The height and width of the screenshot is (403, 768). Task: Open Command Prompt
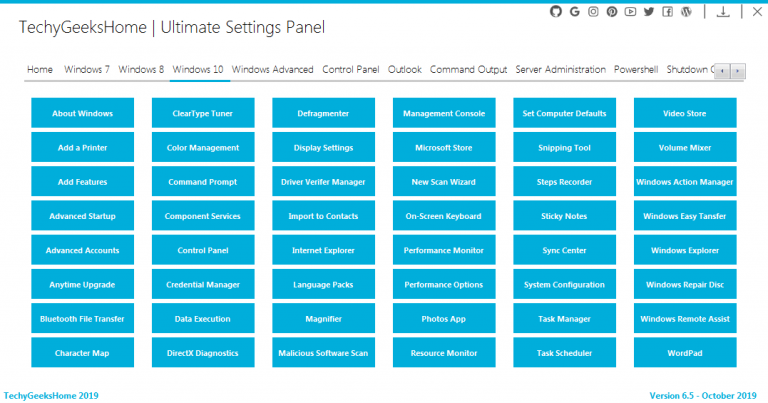(203, 182)
